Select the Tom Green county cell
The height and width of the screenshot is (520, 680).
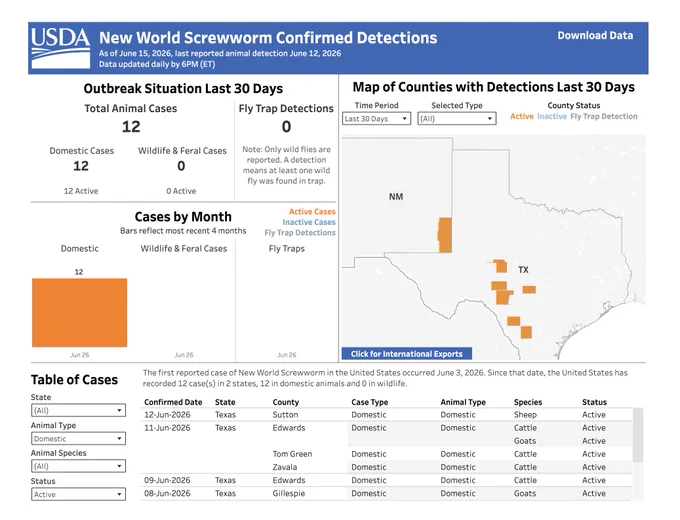point(292,454)
